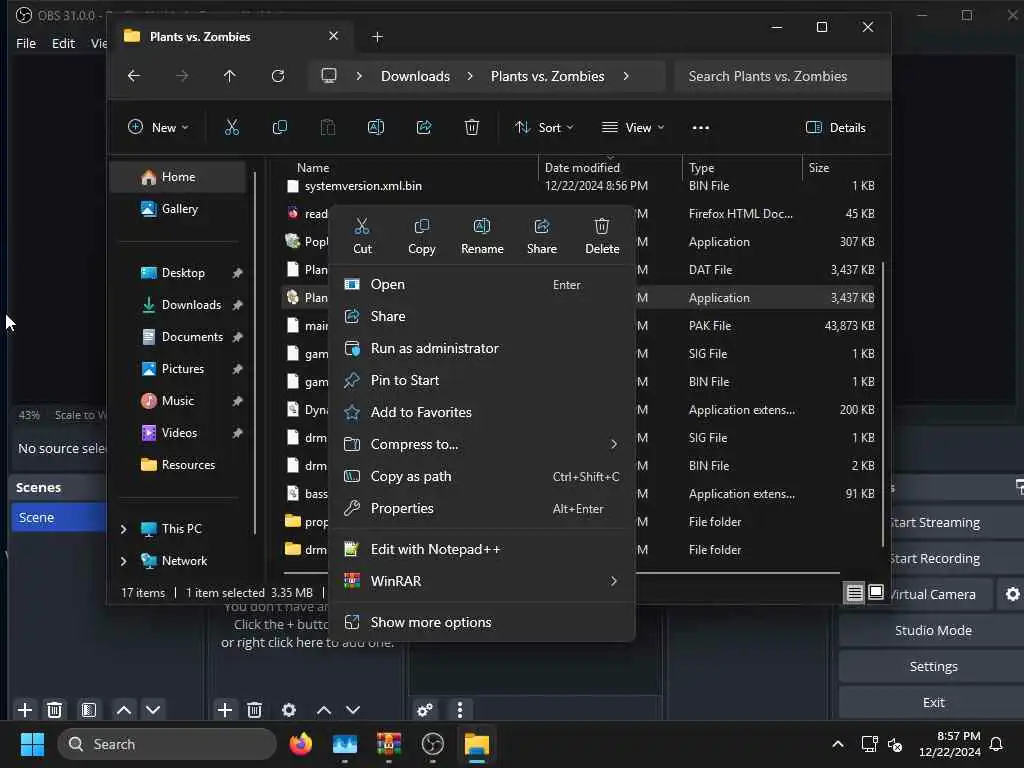1024x768 pixels.
Task: Refresh the Explorer folder view
Action: tap(278, 76)
